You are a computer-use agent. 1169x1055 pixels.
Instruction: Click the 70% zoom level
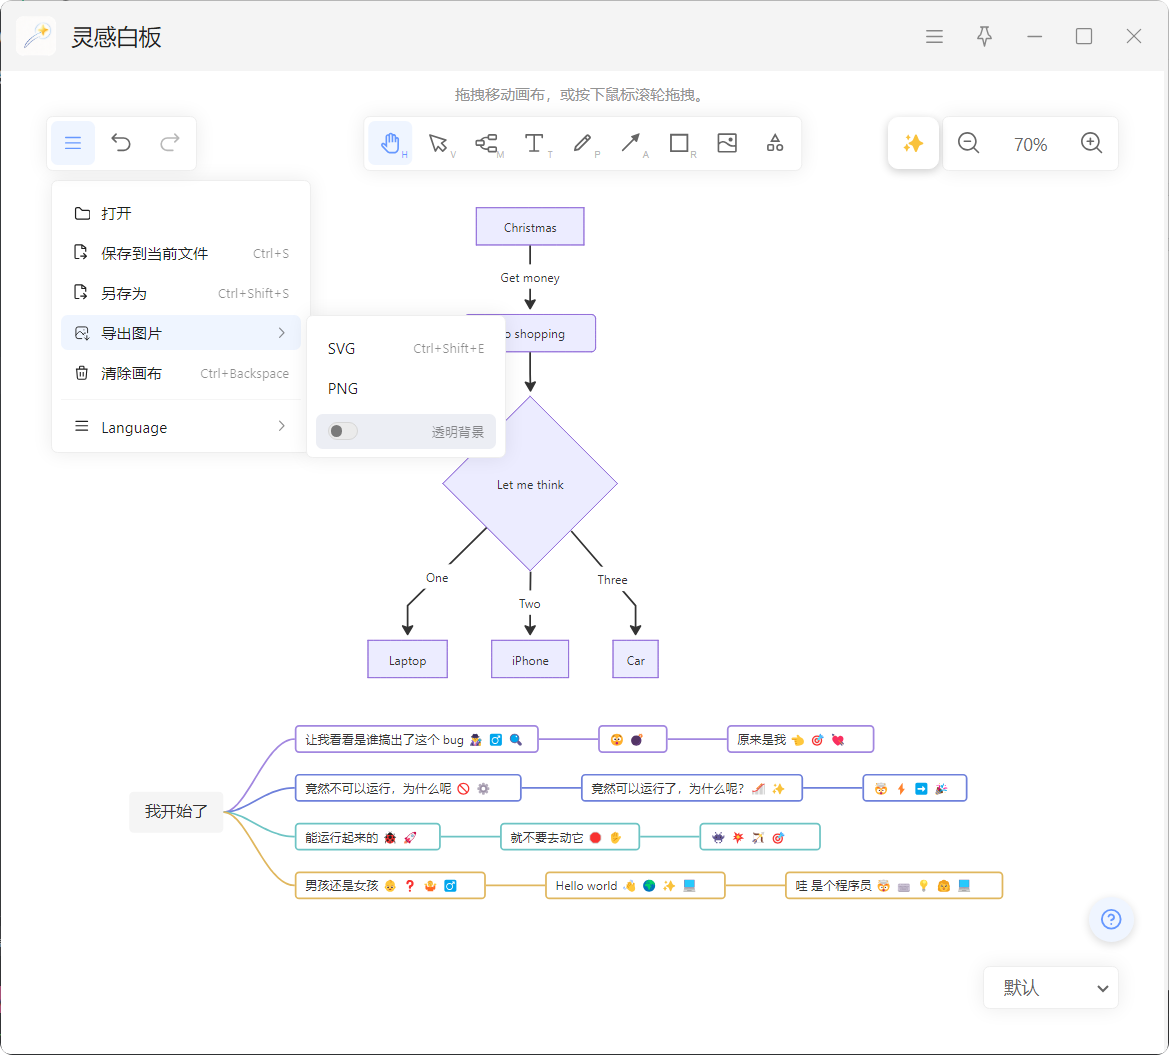[x=1030, y=144]
